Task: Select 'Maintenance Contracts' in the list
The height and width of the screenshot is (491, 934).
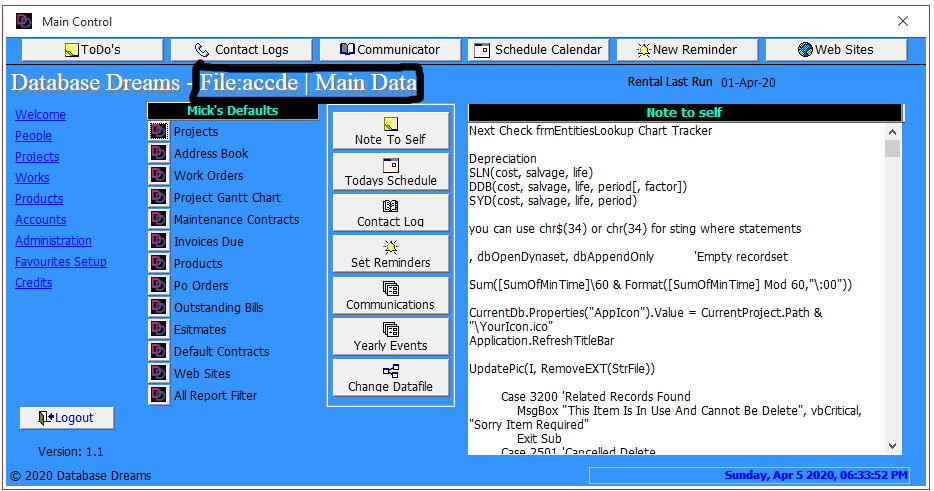Action: pyautogui.click(x=236, y=220)
